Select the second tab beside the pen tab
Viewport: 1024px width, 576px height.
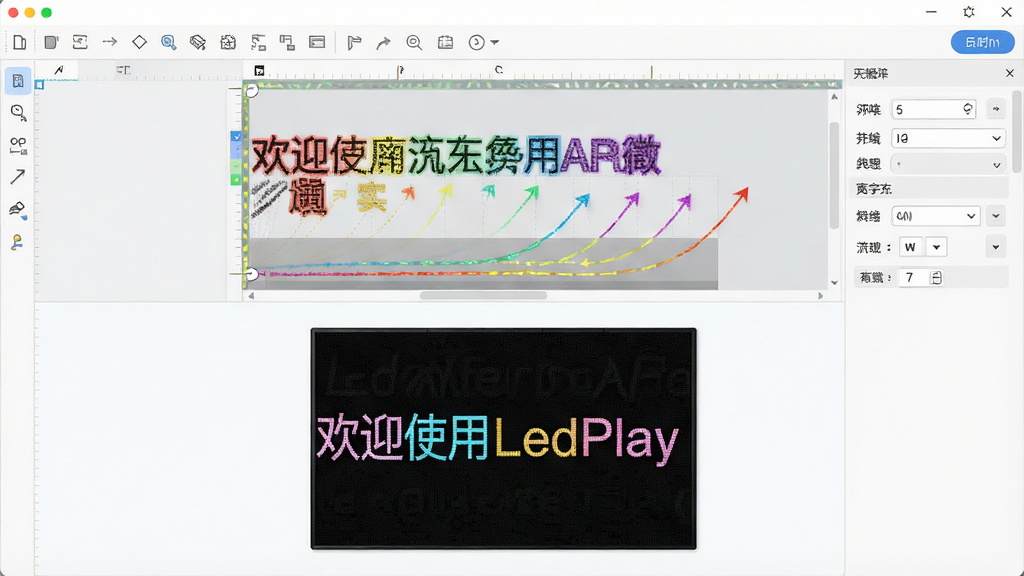coord(123,70)
